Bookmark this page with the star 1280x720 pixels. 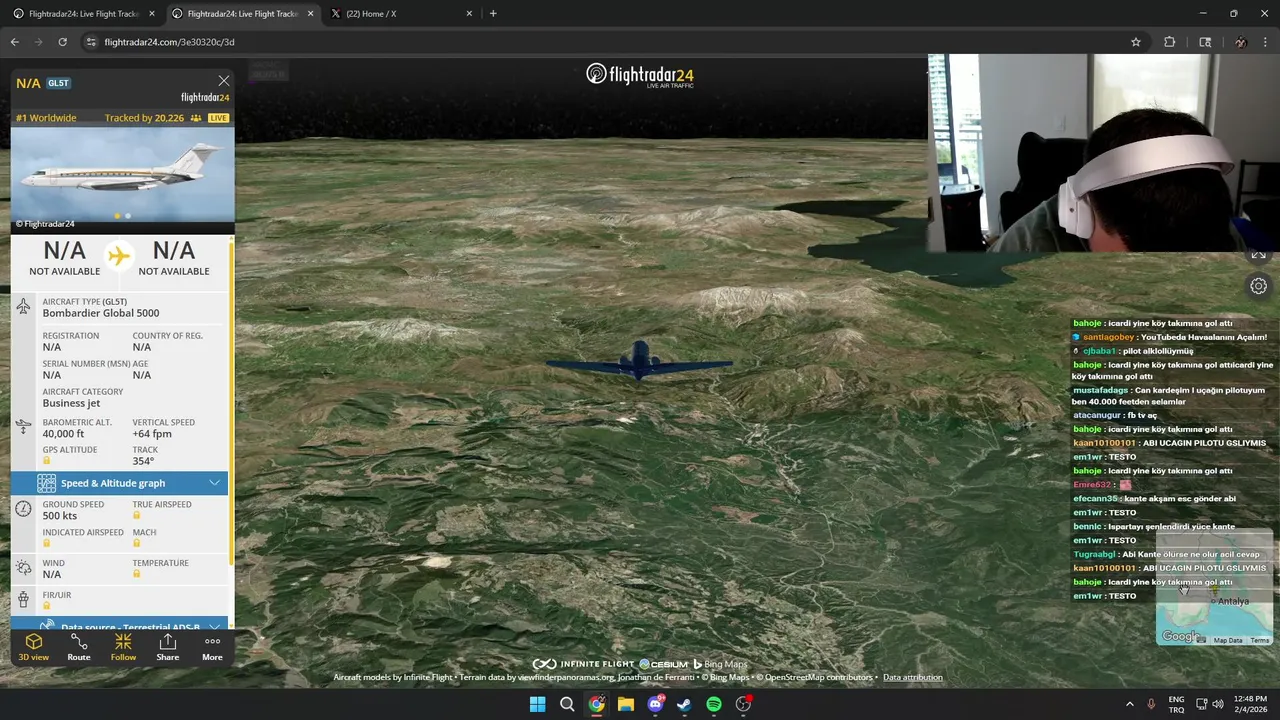coord(1136,42)
